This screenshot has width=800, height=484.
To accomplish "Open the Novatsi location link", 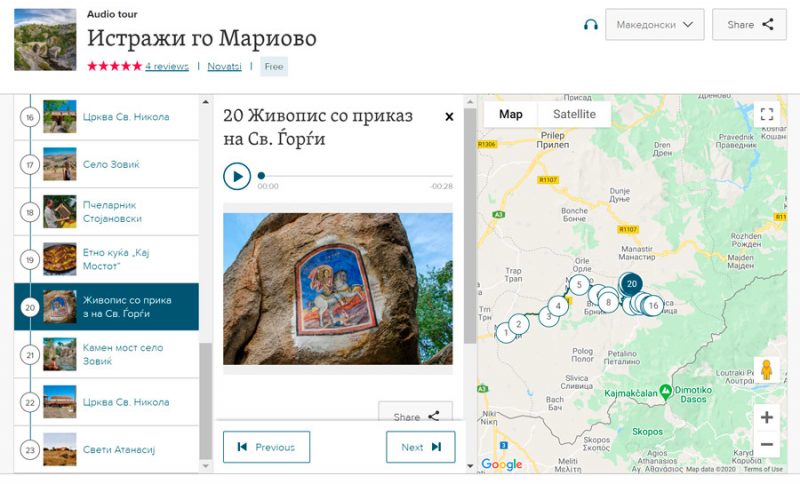I will coord(224,66).
